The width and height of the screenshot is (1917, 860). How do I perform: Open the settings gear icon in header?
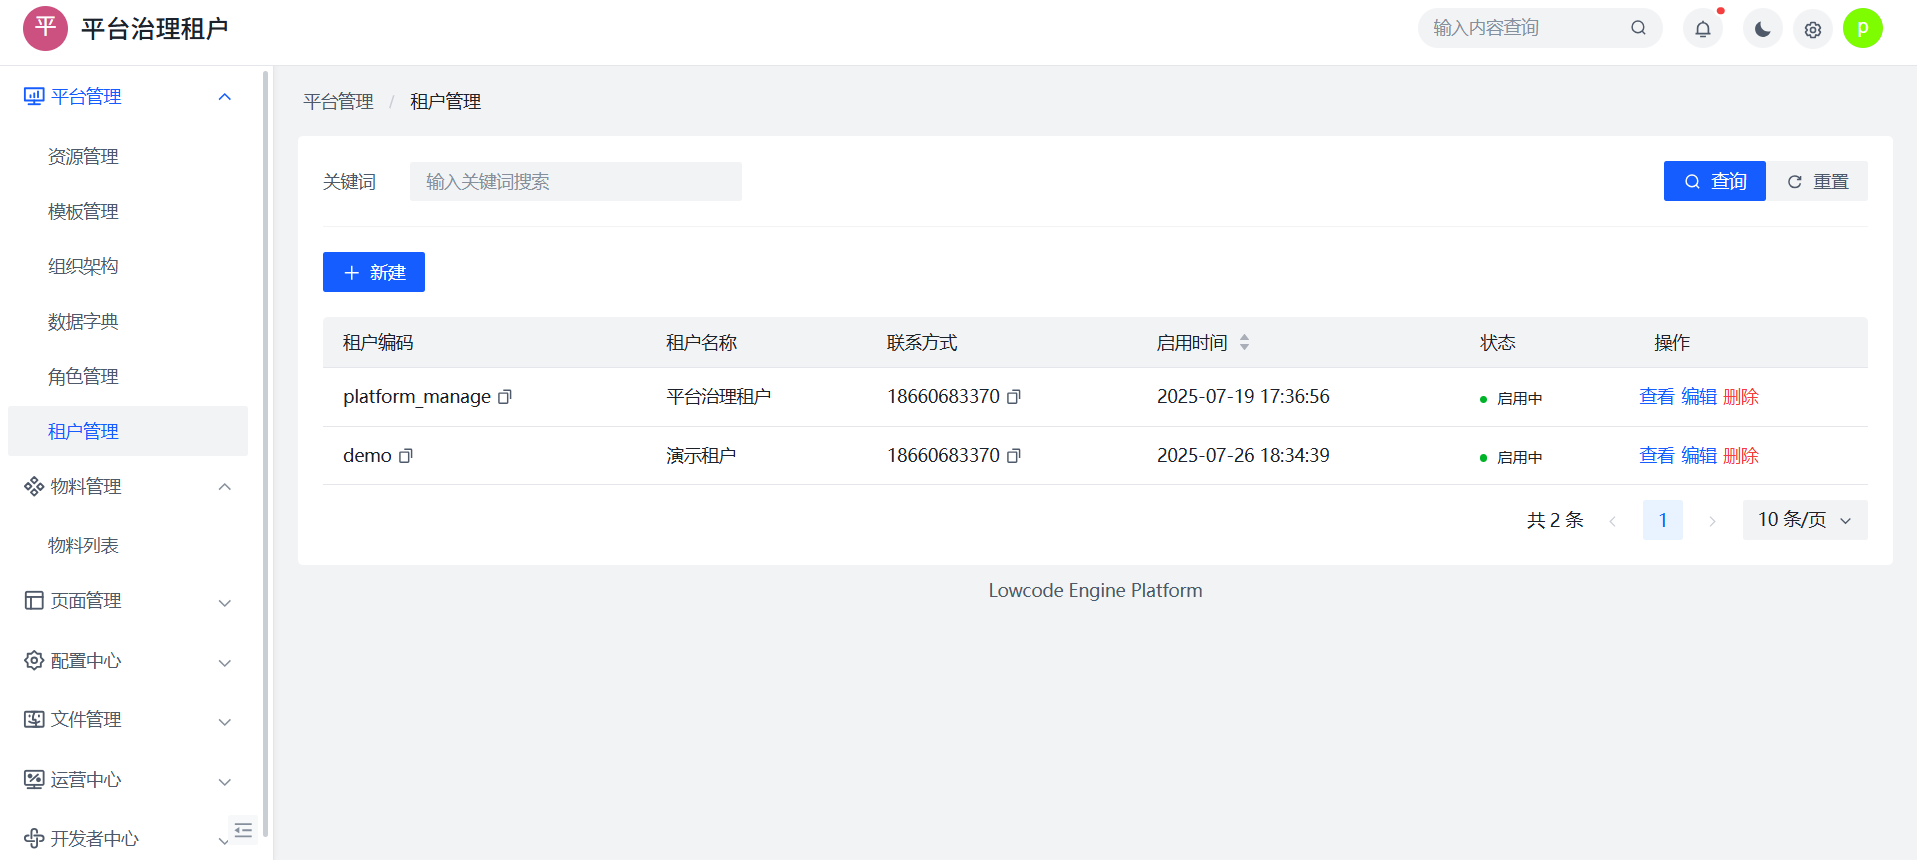pyautogui.click(x=1812, y=29)
